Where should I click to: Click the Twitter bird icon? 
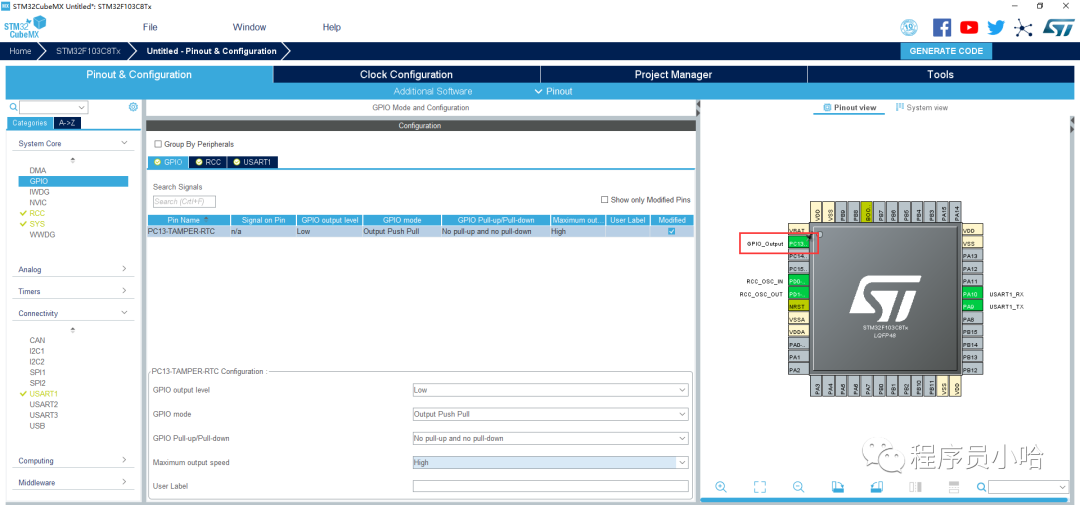(x=995, y=28)
